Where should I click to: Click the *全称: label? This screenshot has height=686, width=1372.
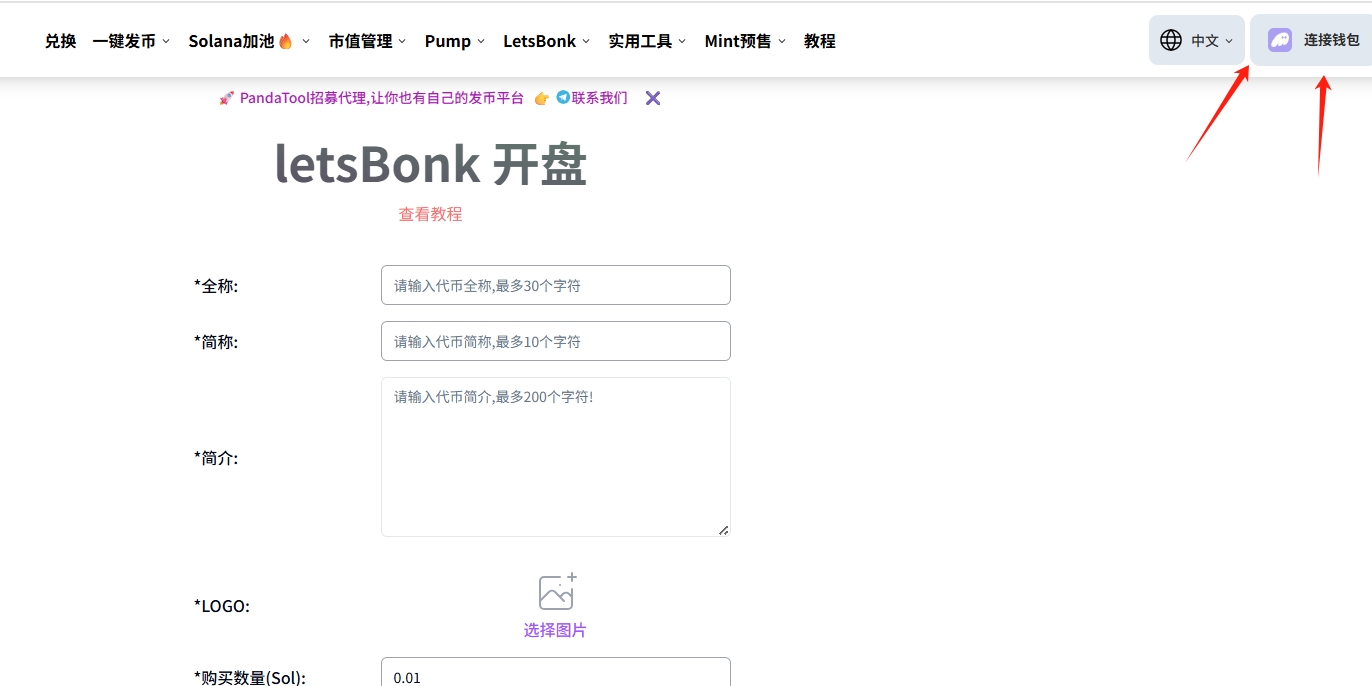[216, 286]
